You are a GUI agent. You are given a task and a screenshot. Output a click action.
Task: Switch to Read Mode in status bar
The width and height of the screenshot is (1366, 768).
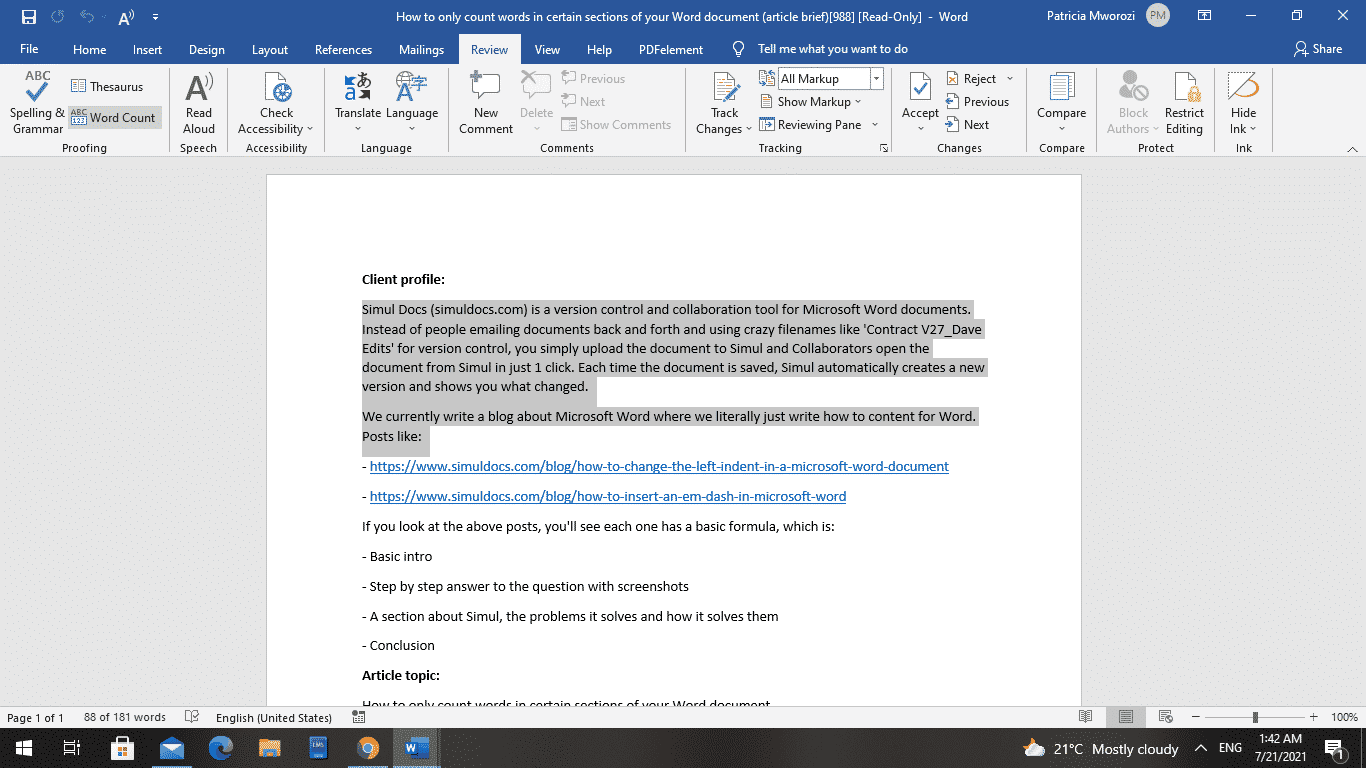pyautogui.click(x=1085, y=716)
